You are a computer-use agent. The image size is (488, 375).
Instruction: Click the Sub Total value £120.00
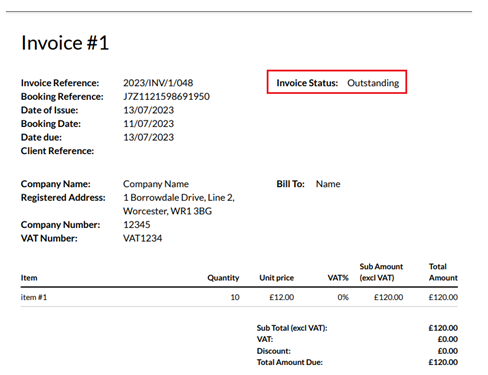coord(443,328)
